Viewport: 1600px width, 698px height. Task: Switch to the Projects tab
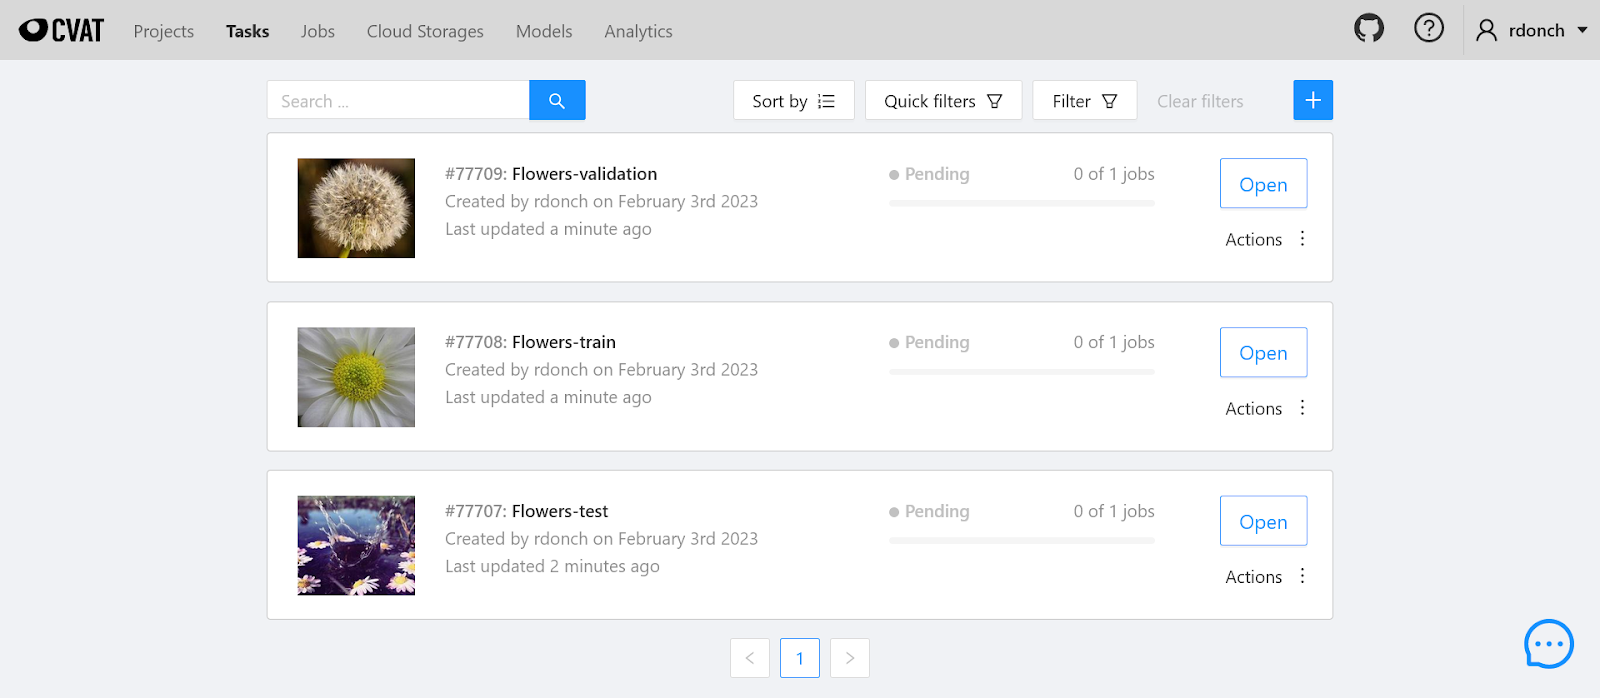click(x=164, y=31)
